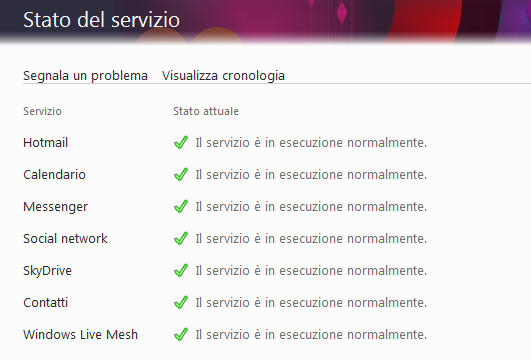Select the Social network service name

pos(65,238)
